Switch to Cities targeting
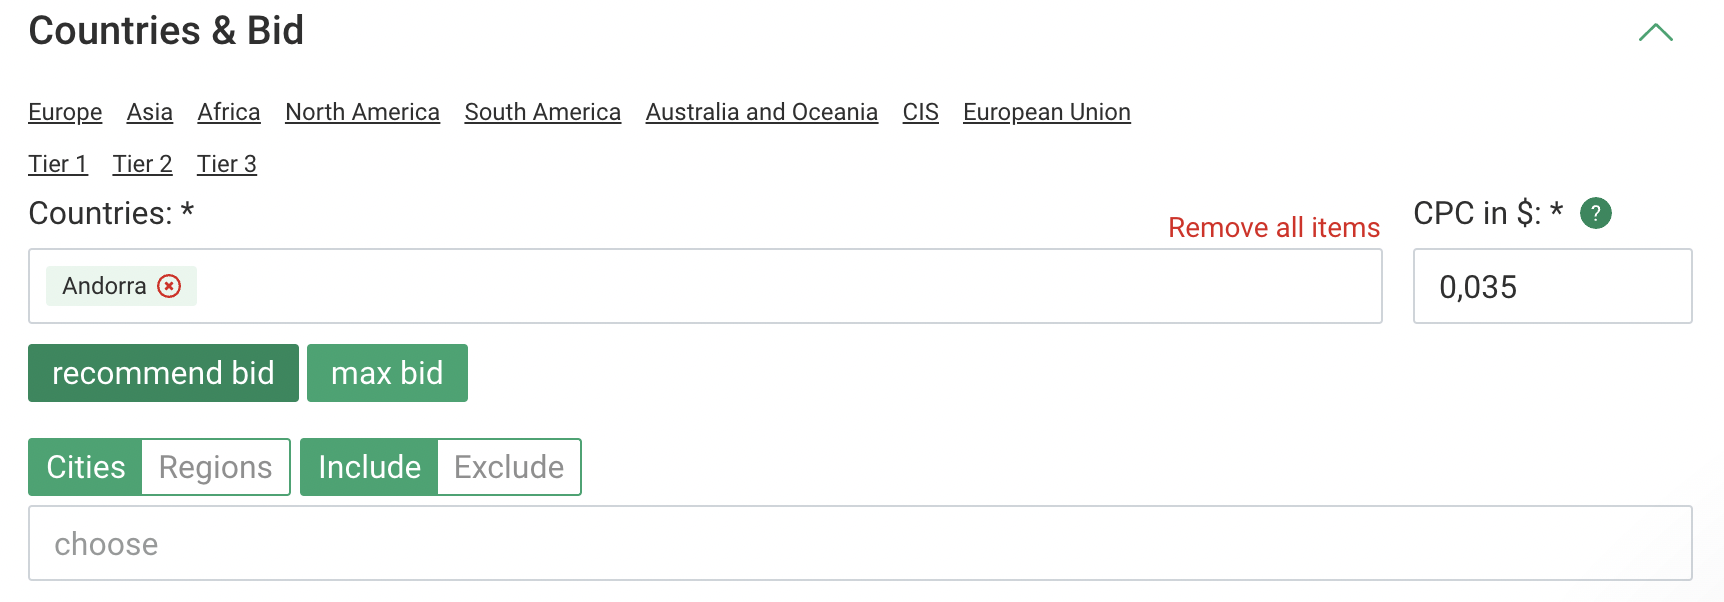 86,467
